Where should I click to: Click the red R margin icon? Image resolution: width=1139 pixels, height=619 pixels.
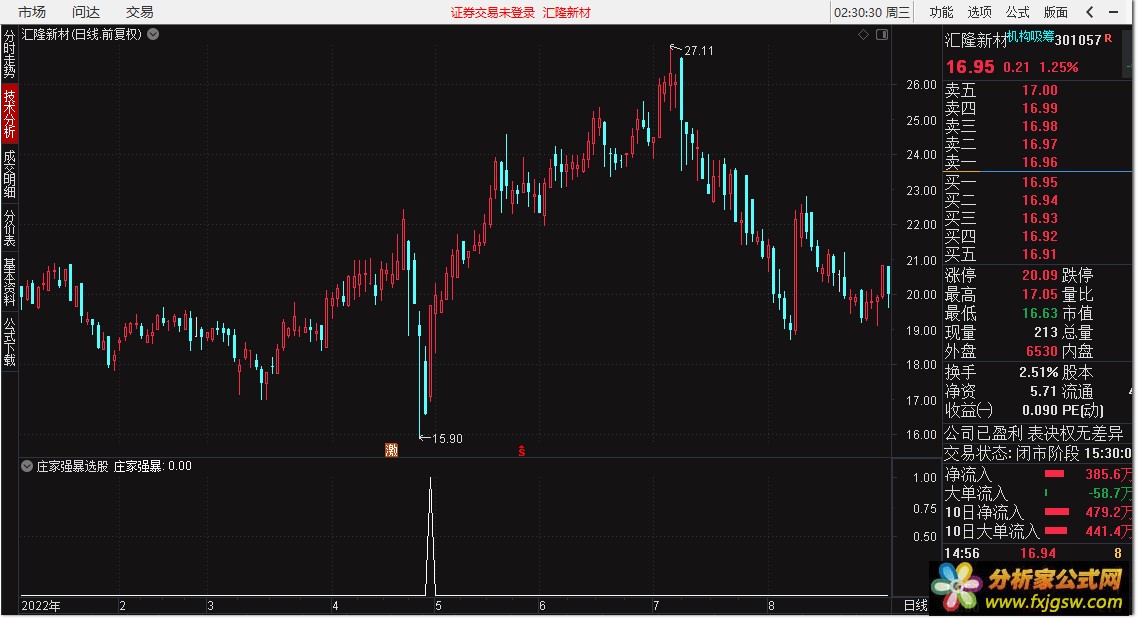[x=1108, y=38]
